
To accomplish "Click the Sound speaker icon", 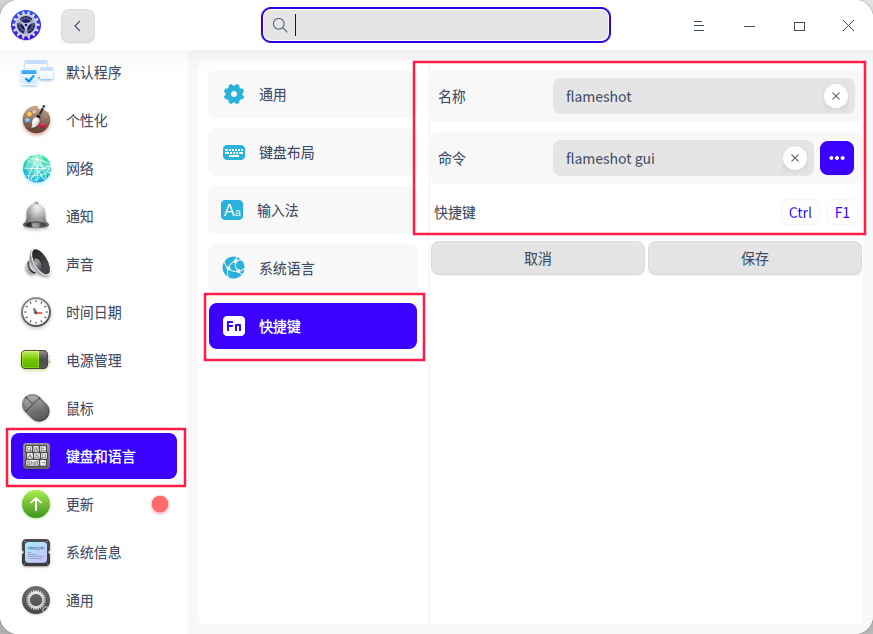I will point(37,264).
